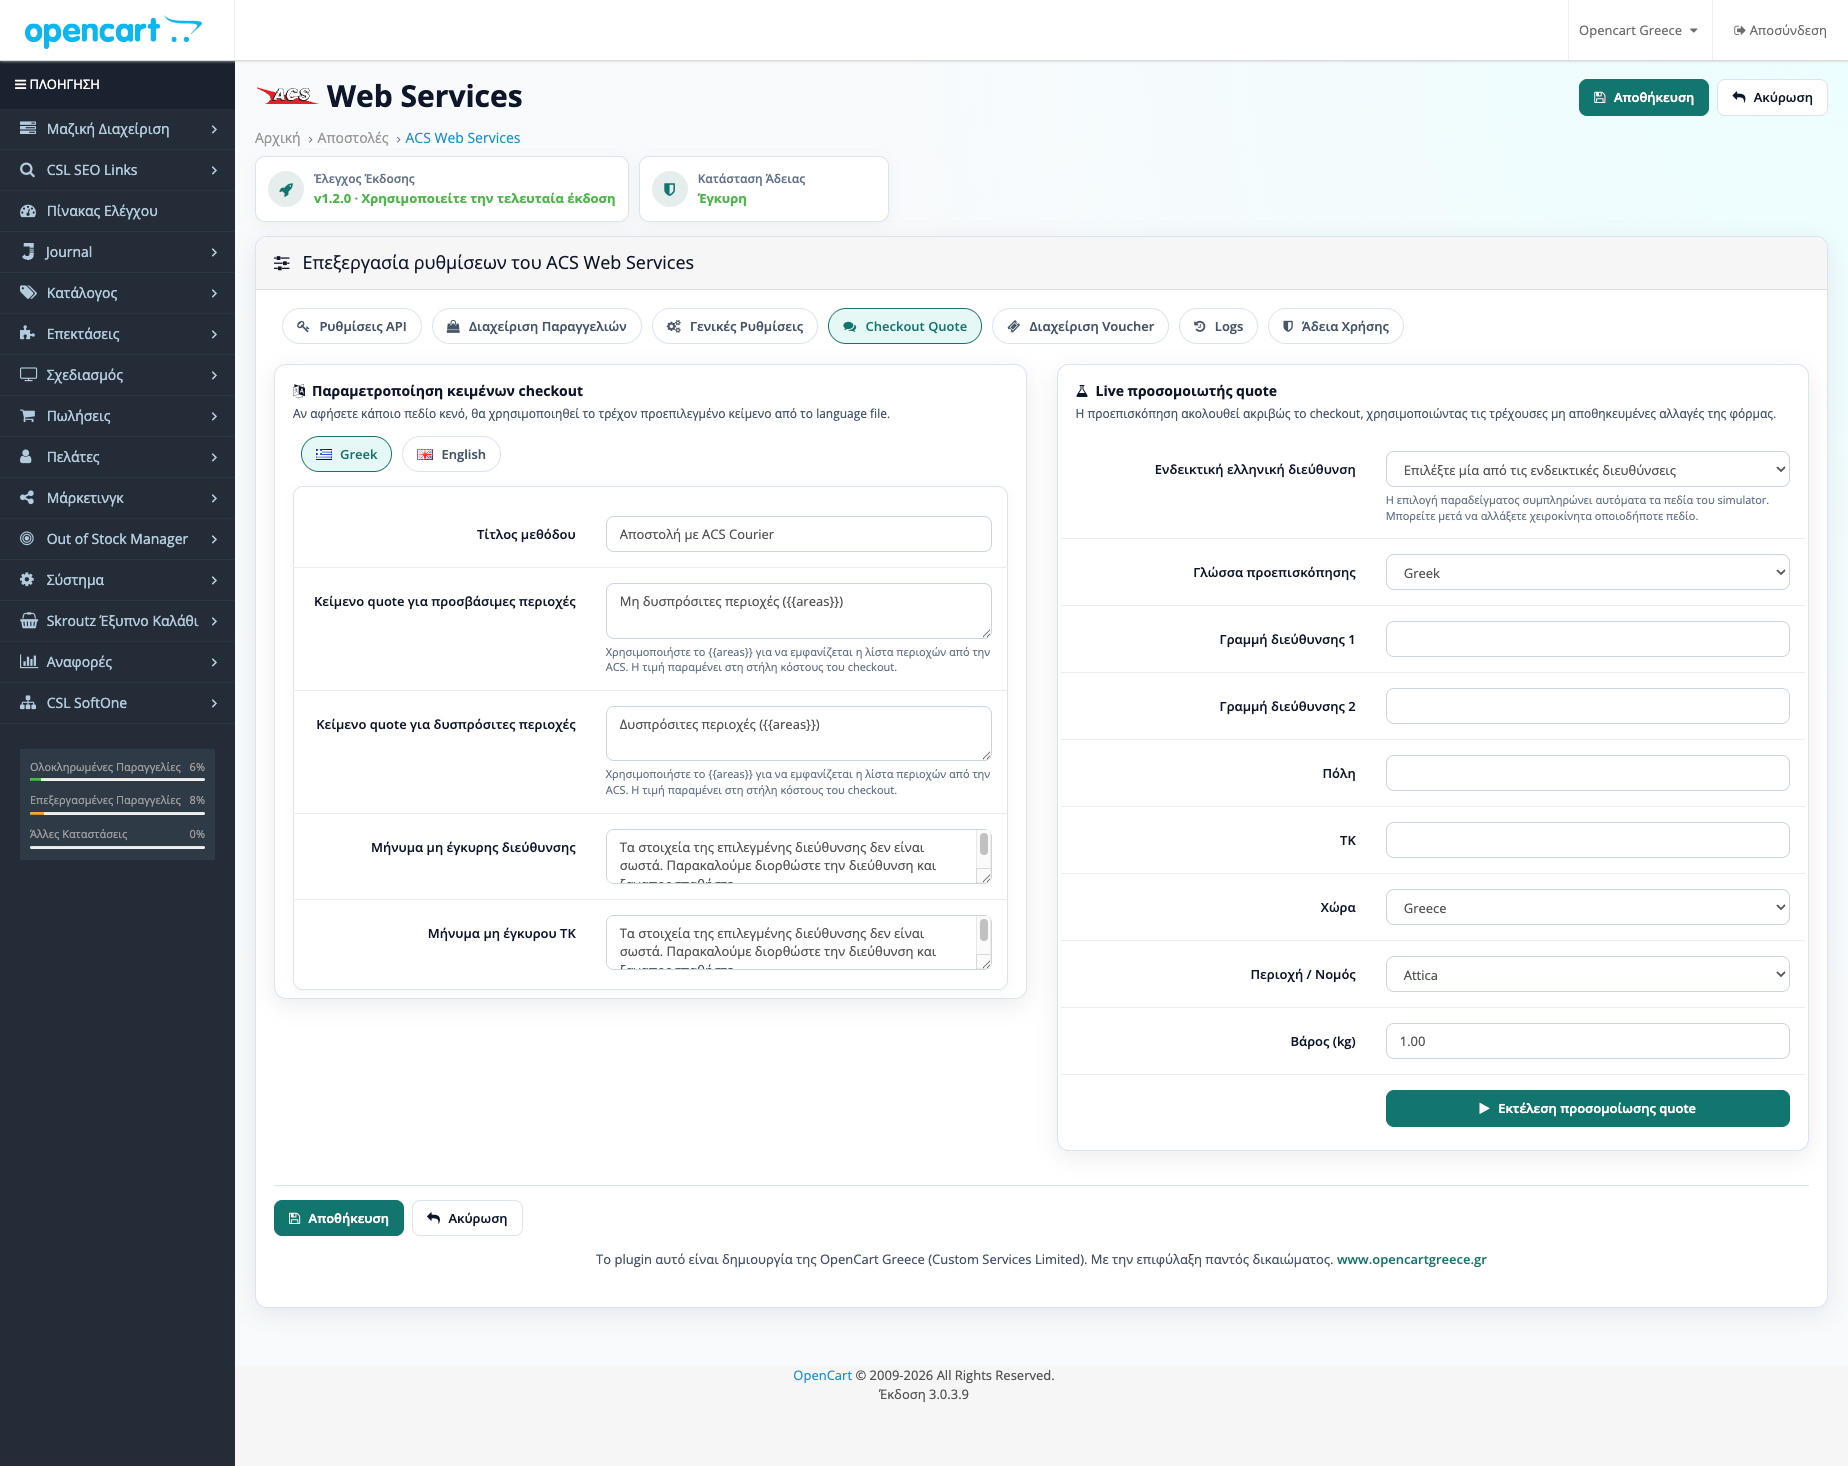Click the Άλλες Καταστάσεις progress bar

tap(118, 847)
